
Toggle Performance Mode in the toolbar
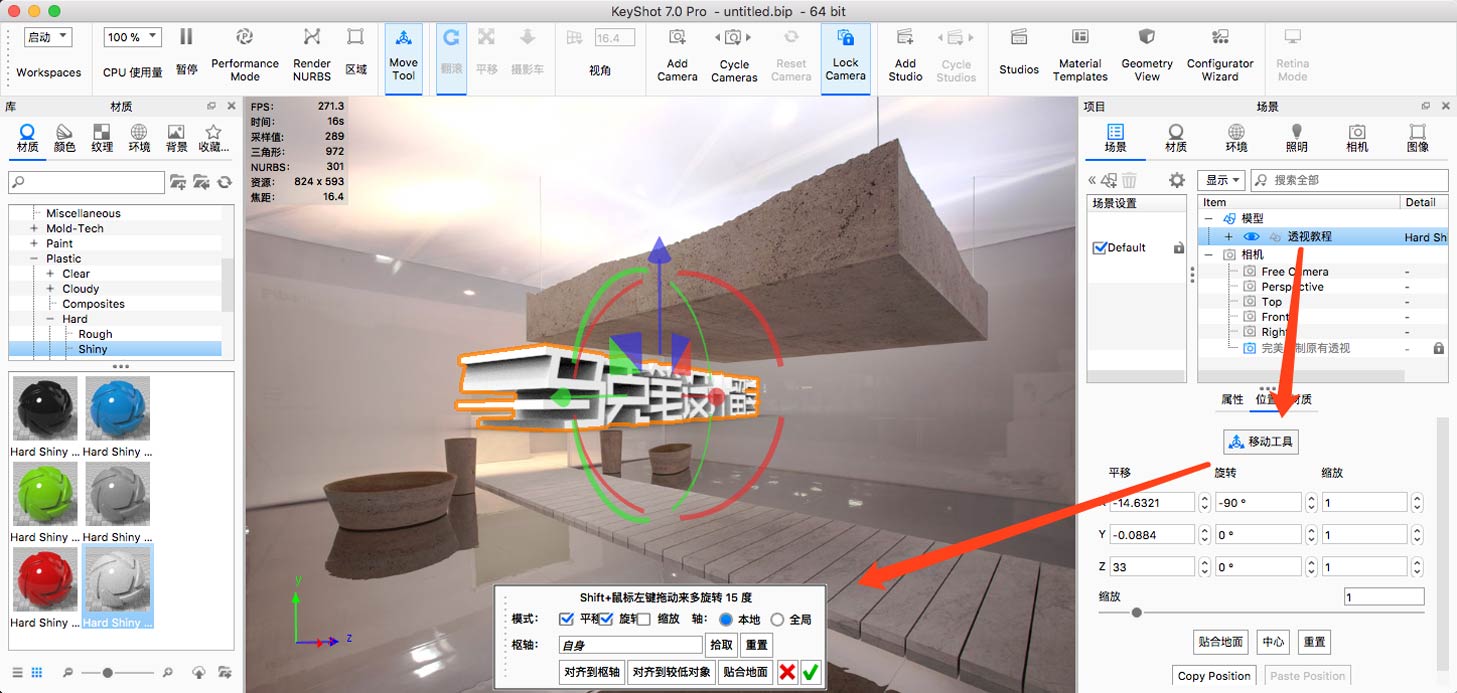245,54
